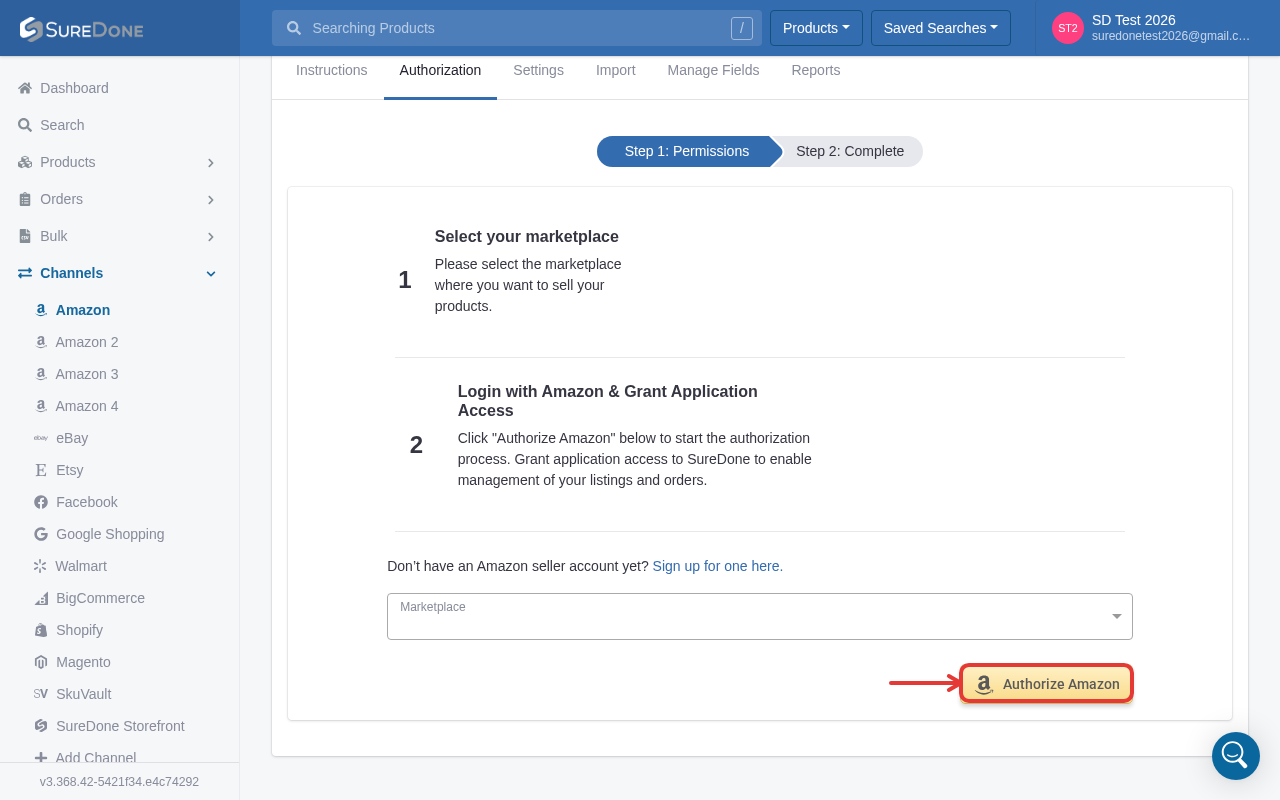Screen dimensions: 1280x800
Task: Expand the Products sidebar section chevron
Action: point(211,162)
